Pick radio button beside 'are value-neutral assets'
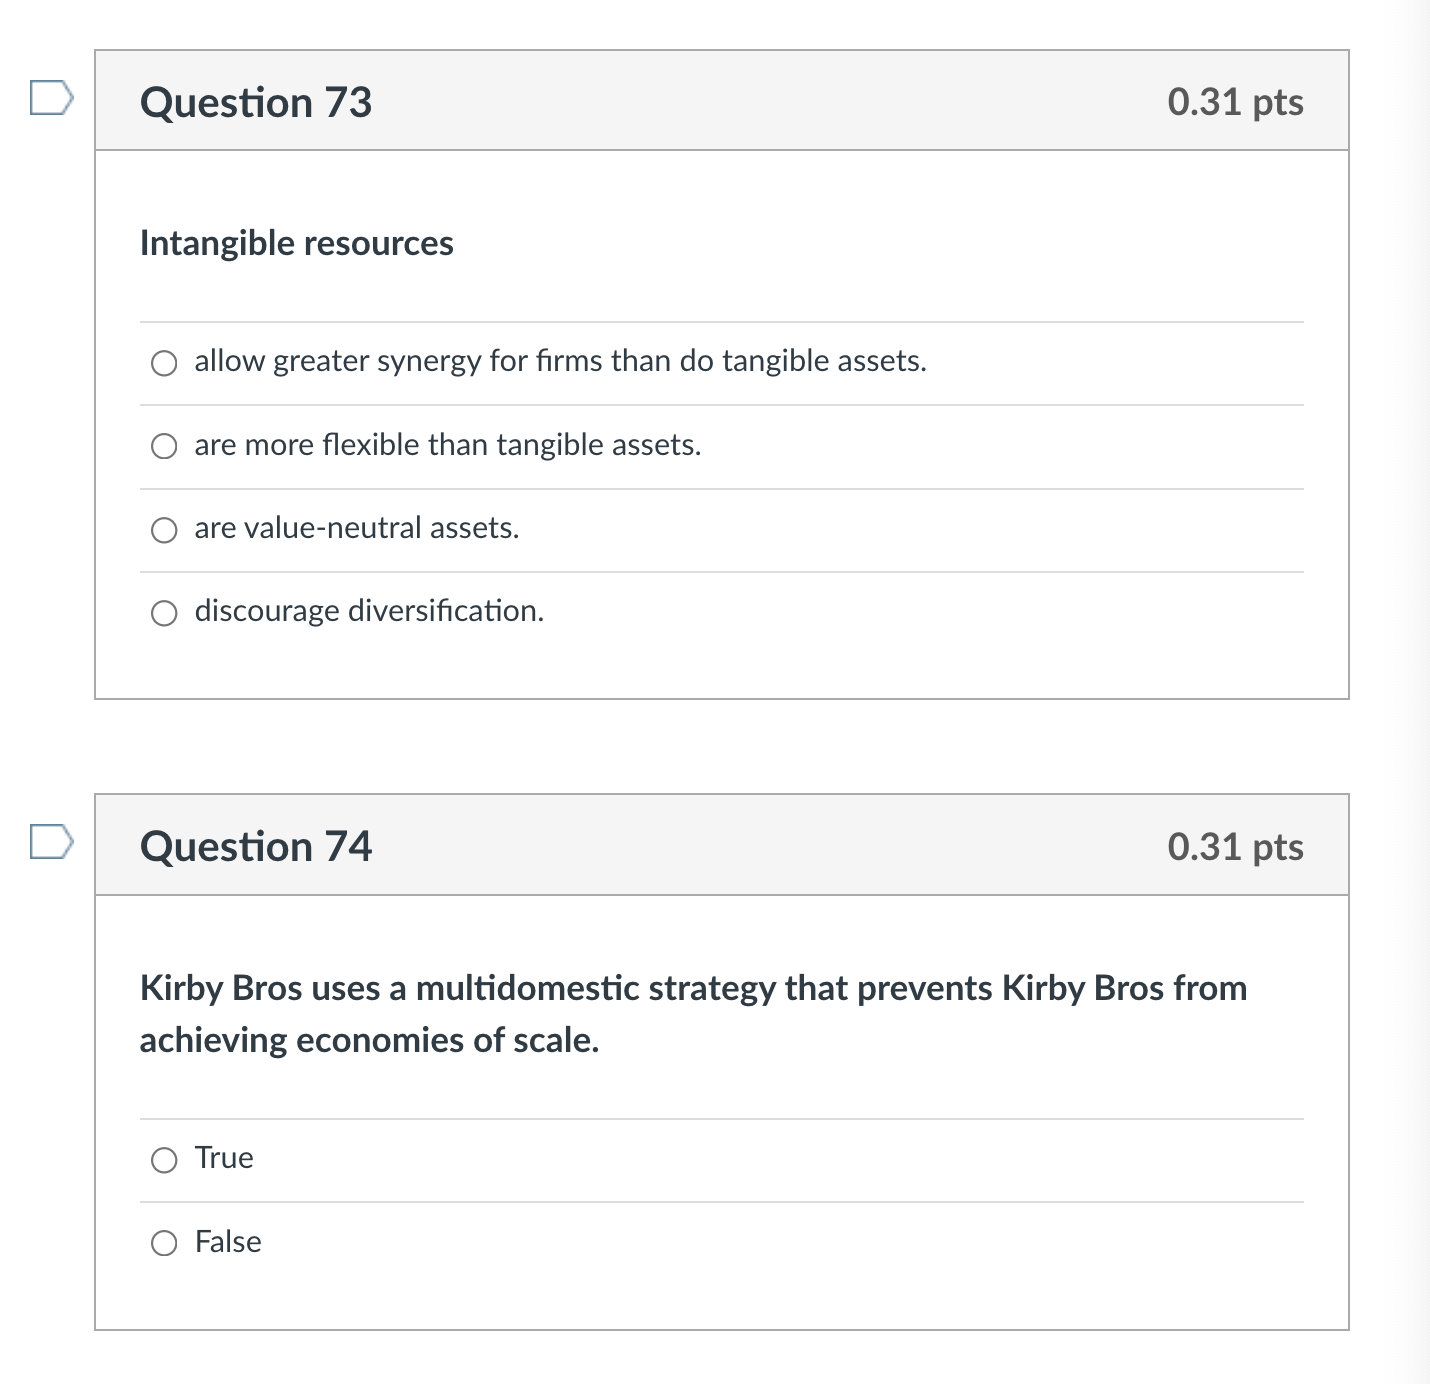The image size is (1430, 1384). [164, 530]
